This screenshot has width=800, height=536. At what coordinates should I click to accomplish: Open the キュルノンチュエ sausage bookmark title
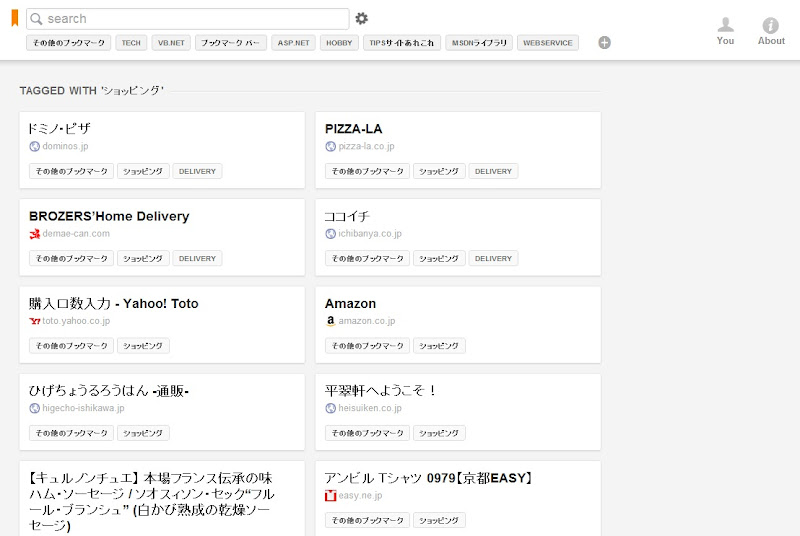pos(152,502)
